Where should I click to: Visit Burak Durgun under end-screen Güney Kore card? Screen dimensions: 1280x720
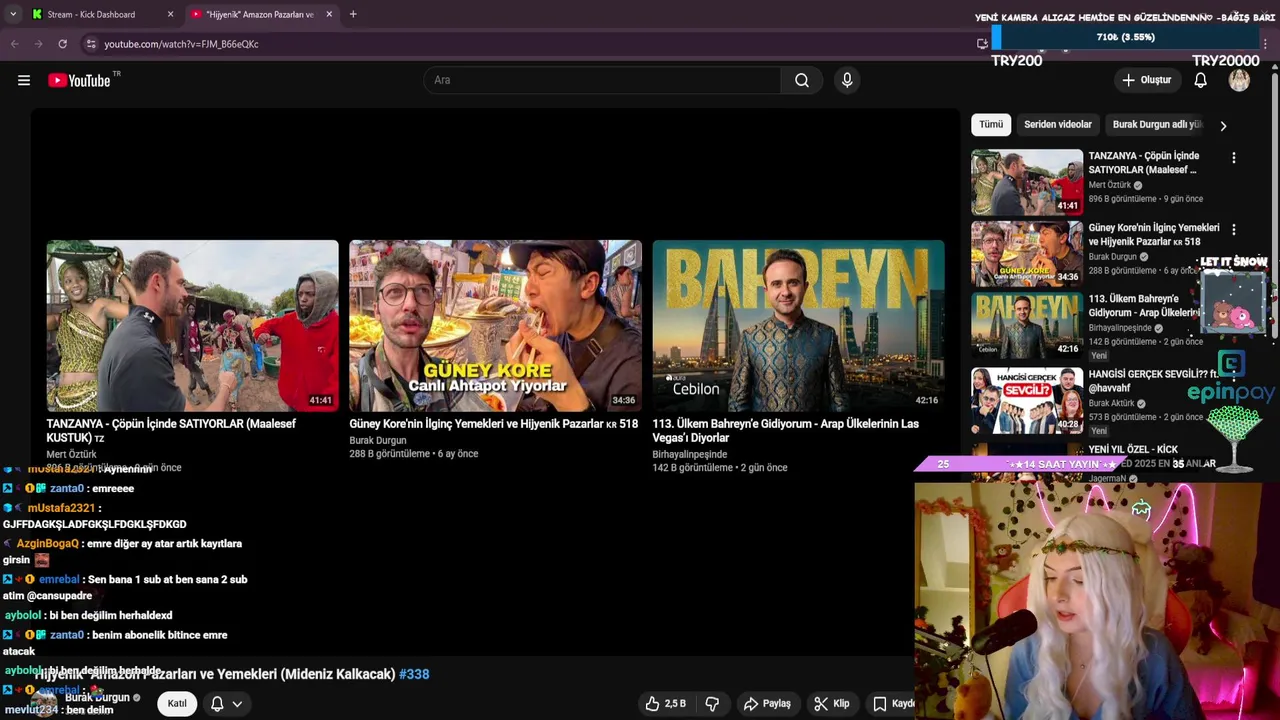tap(378, 440)
